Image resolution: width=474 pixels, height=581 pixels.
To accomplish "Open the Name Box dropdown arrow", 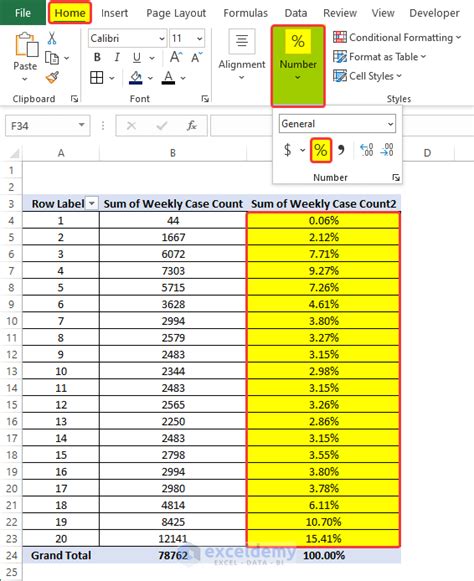I will click(x=82, y=126).
